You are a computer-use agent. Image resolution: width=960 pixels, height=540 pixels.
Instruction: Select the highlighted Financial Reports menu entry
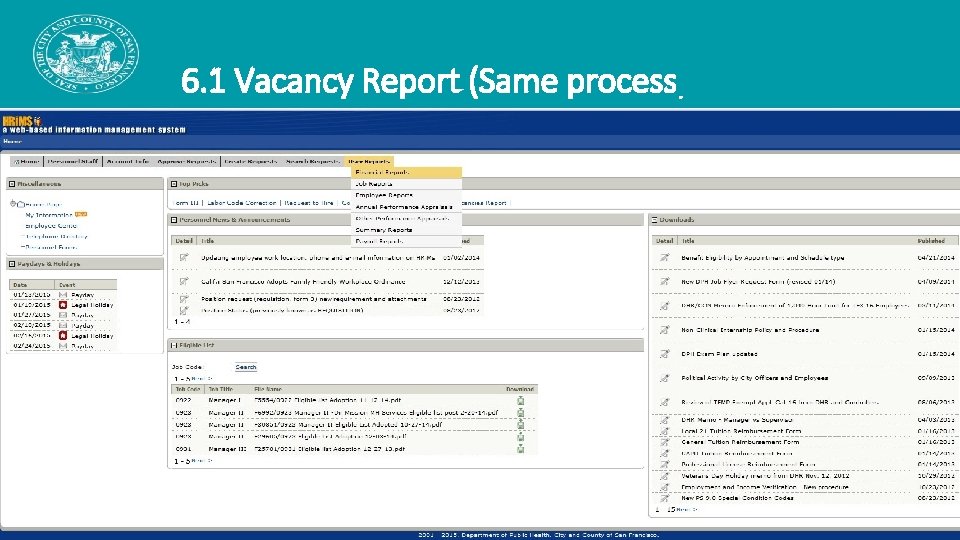[406, 173]
